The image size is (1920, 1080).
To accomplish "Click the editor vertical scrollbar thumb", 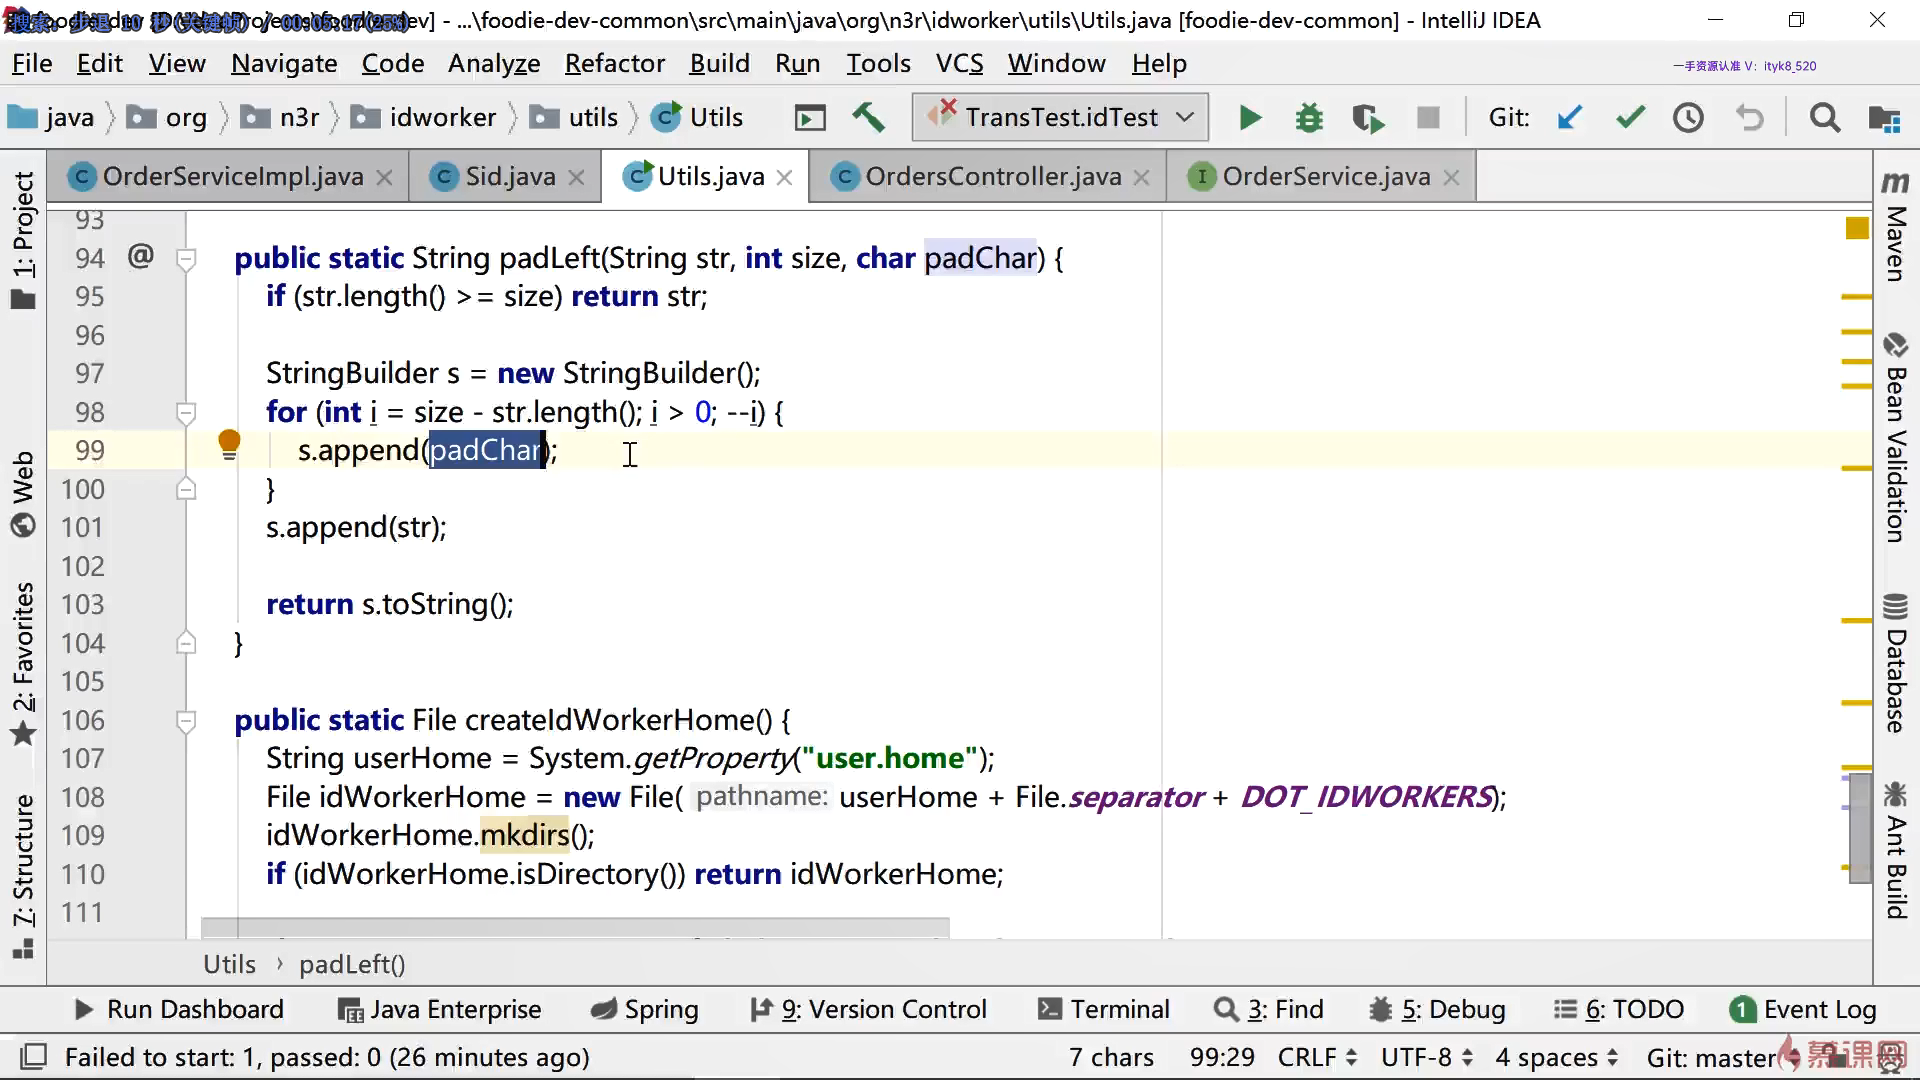I will 1859,828.
